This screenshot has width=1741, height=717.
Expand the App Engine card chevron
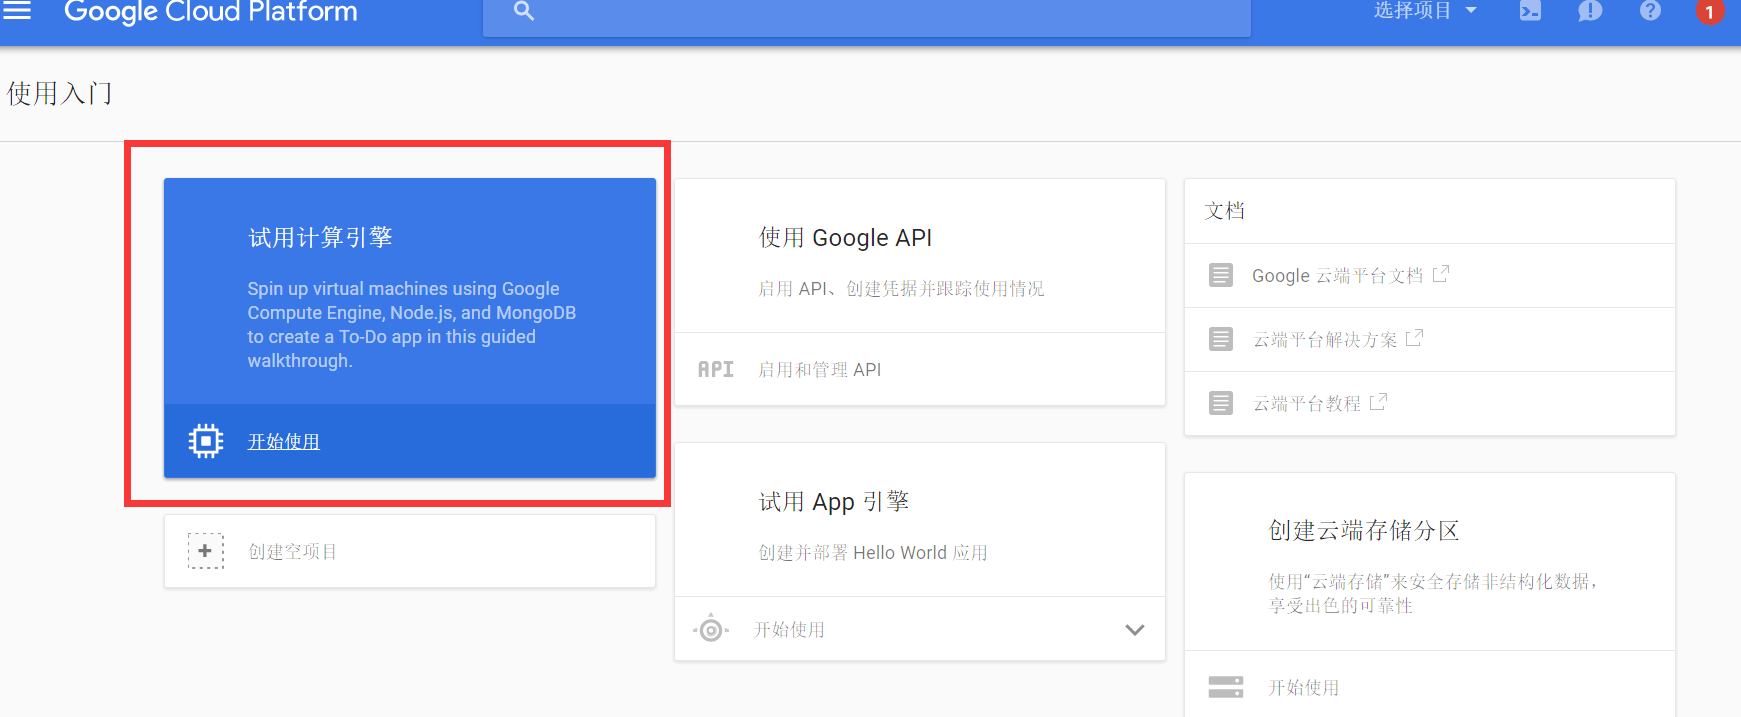[x=1134, y=630]
